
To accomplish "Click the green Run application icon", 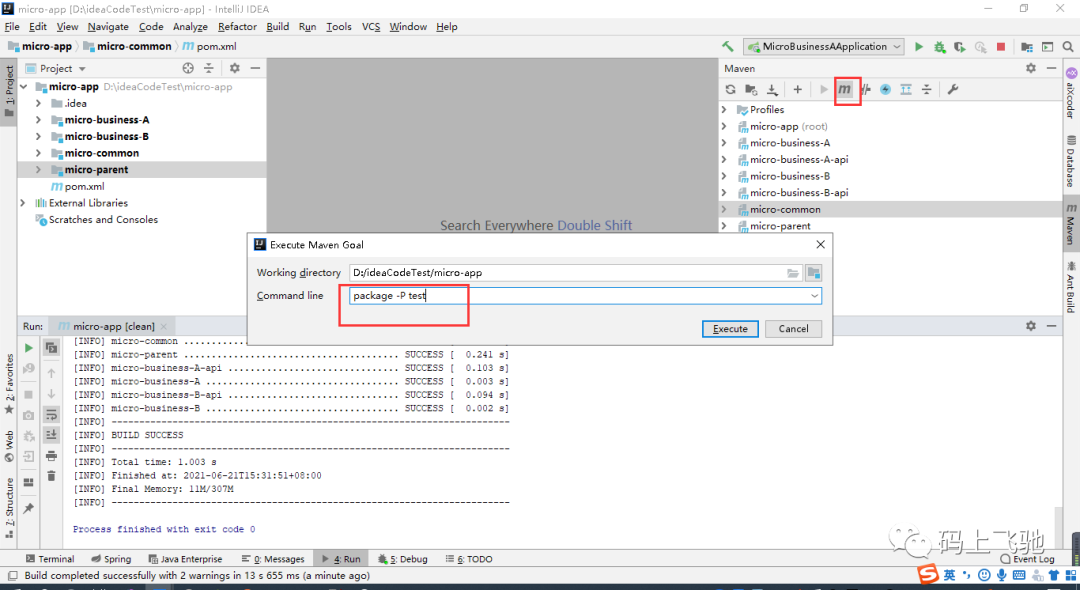I will click(x=918, y=47).
